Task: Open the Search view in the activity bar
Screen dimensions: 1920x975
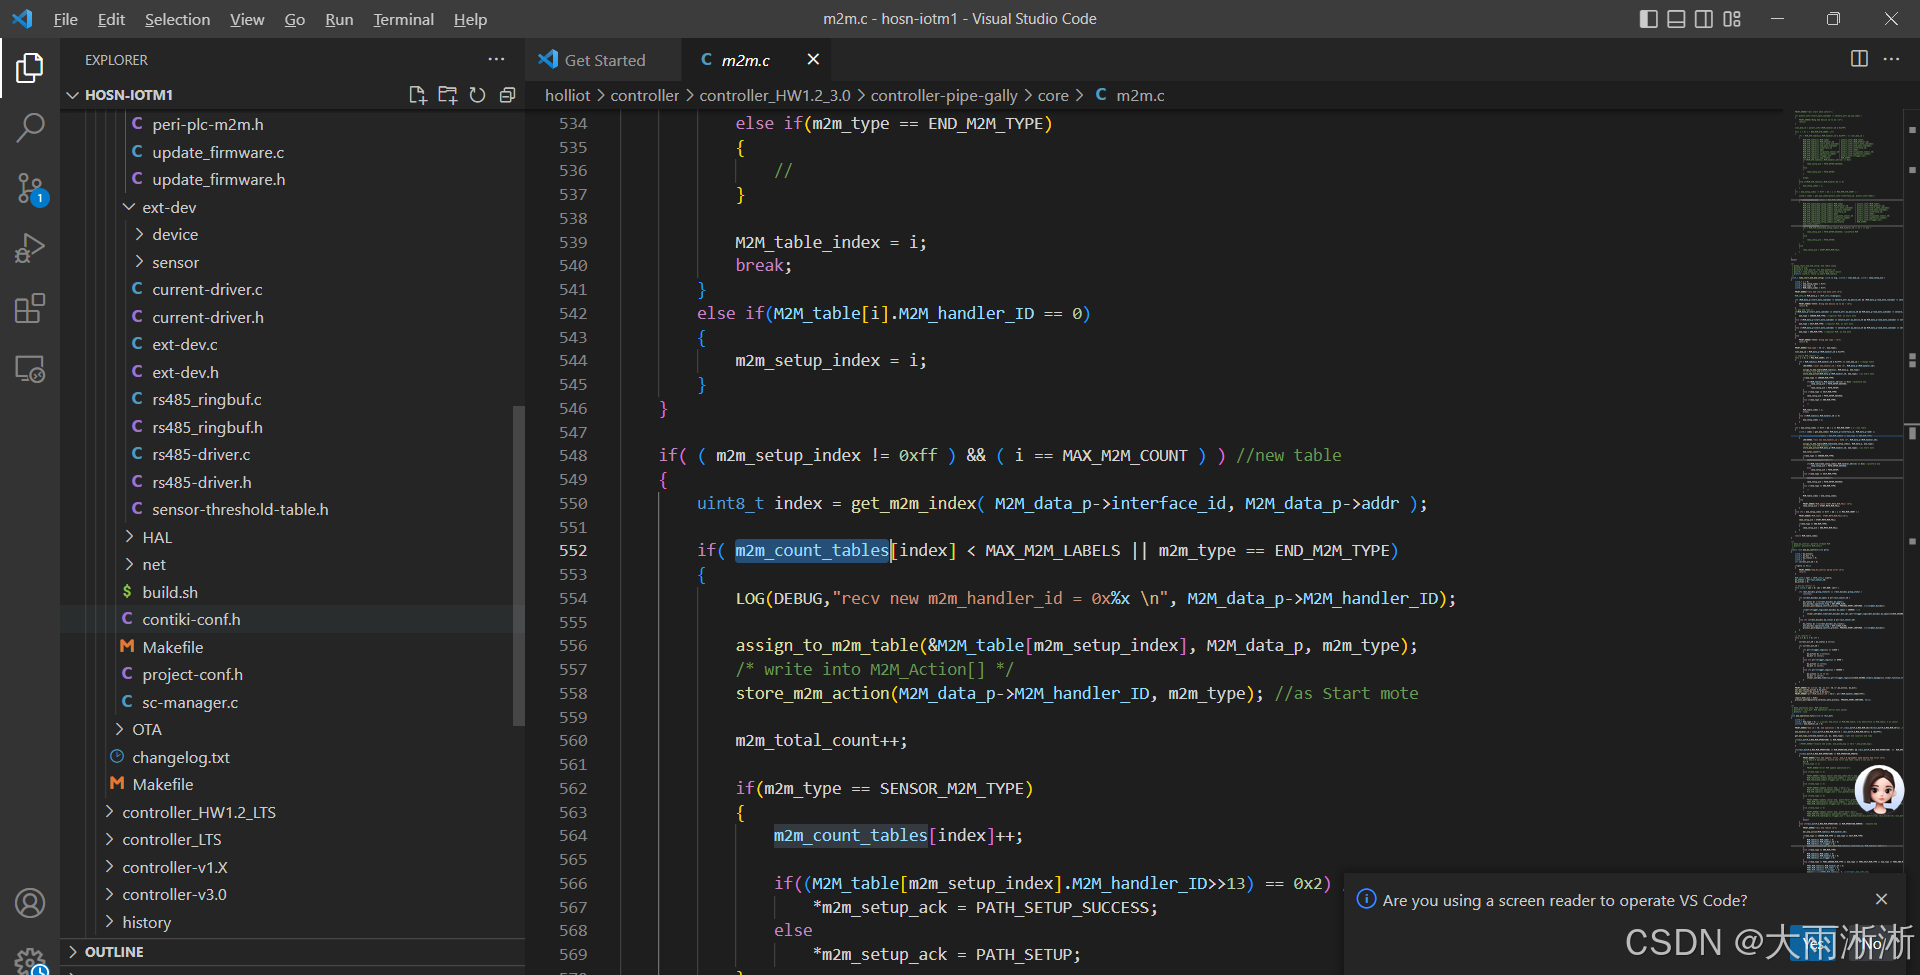Action: click(29, 127)
